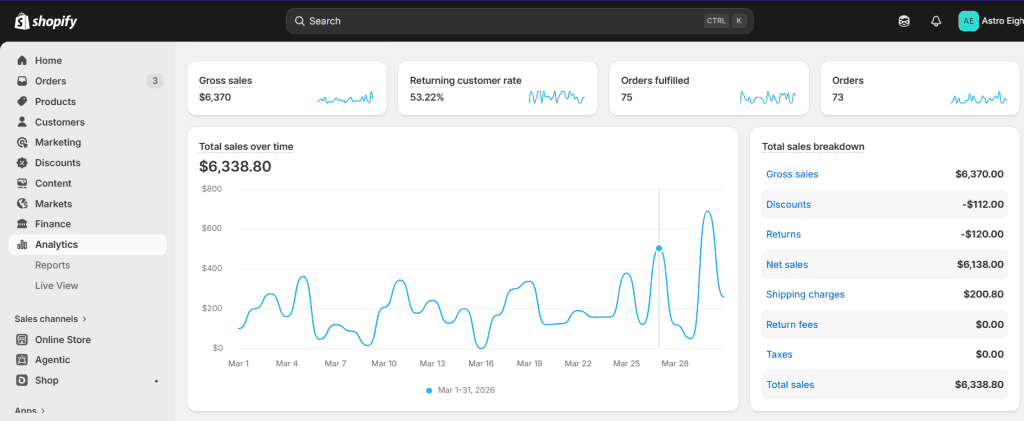Click the Analytics bar chart icon
1024x421 pixels.
click(x=22, y=245)
